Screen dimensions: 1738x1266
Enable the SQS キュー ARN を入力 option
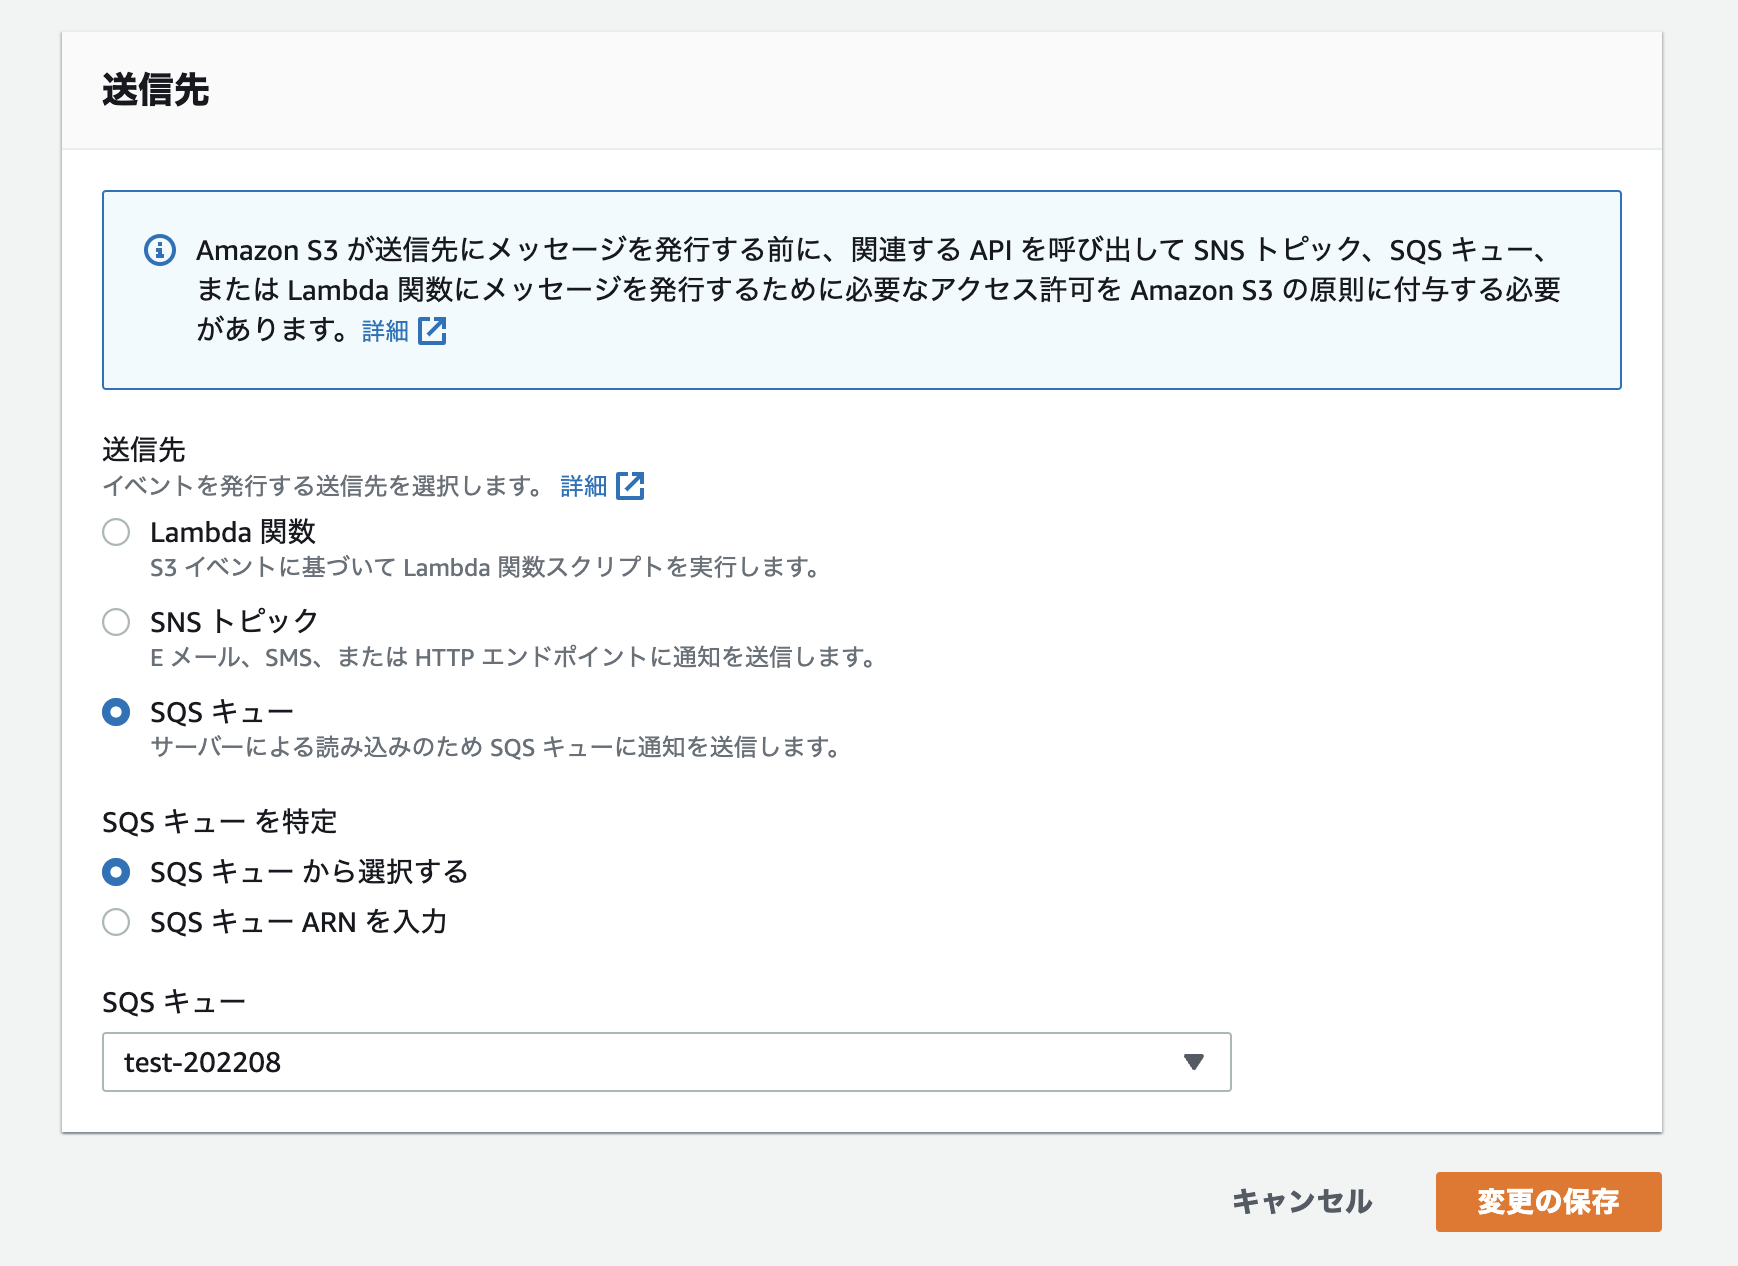pos(116,923)
